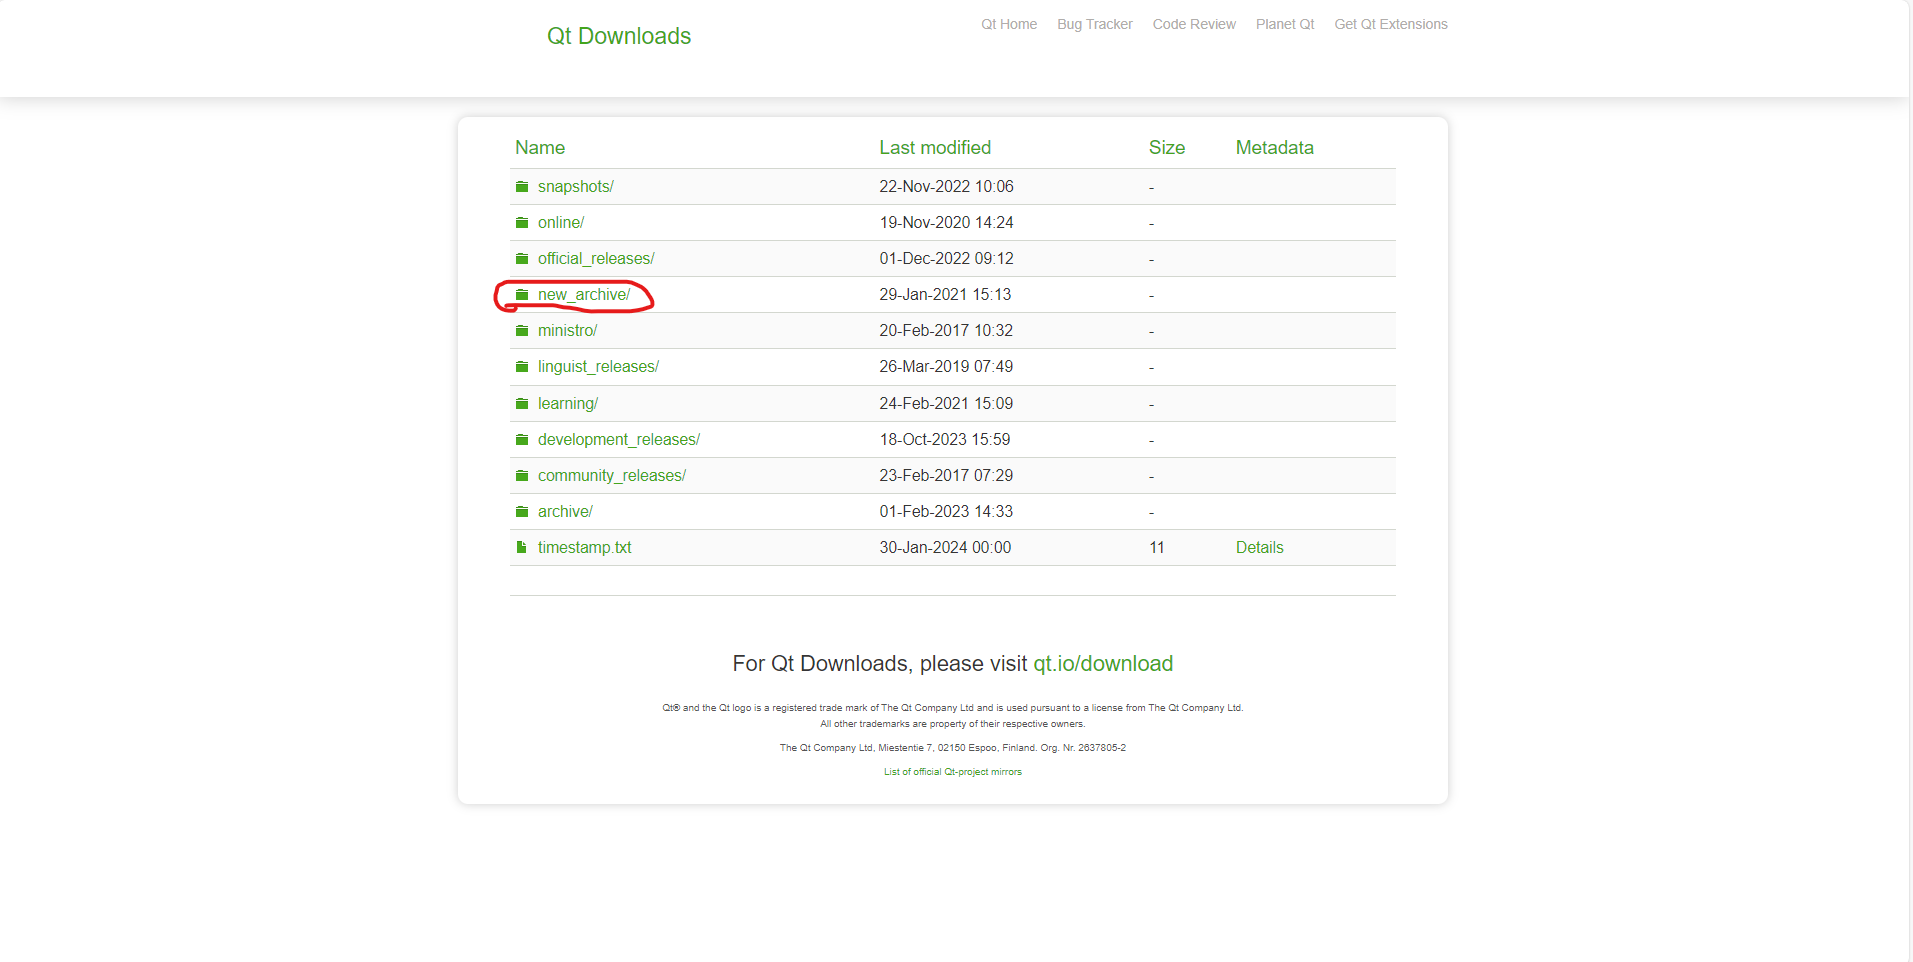Sort listing by Name column header

tap(540, 148)
